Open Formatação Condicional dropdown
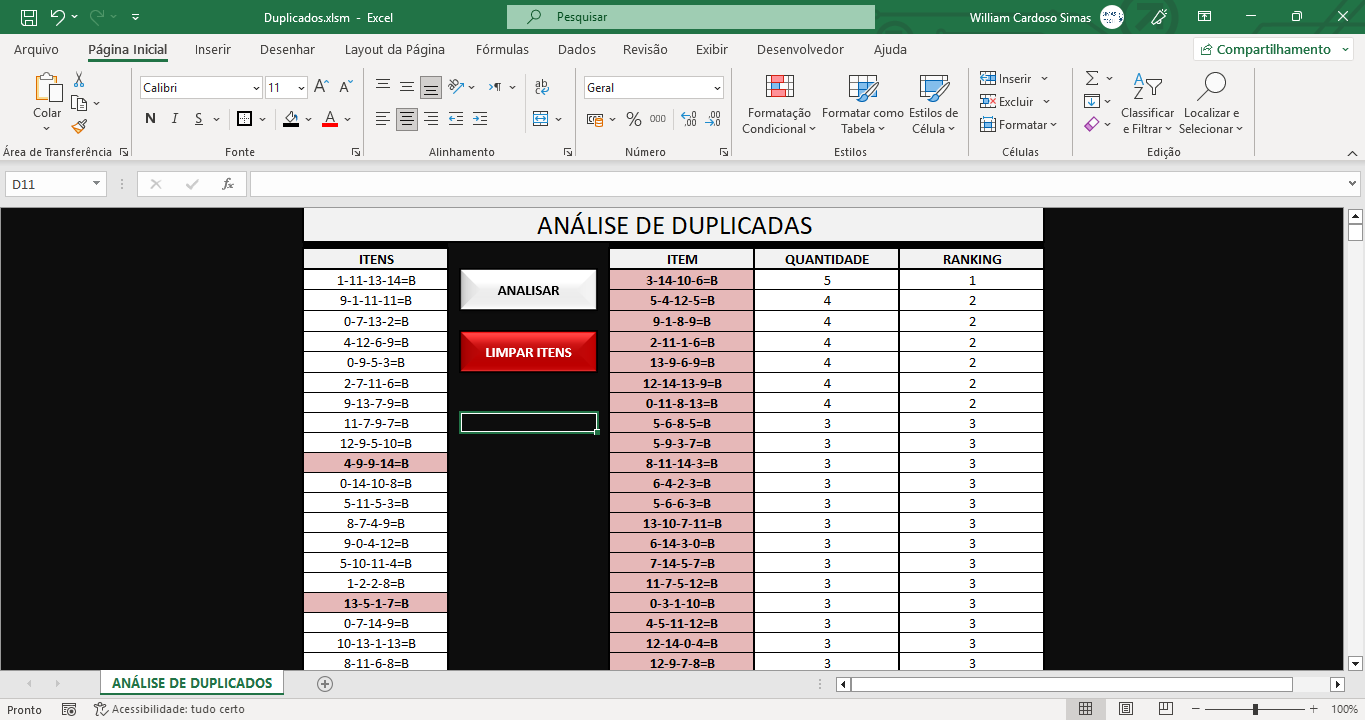 (x=779, y=104)
